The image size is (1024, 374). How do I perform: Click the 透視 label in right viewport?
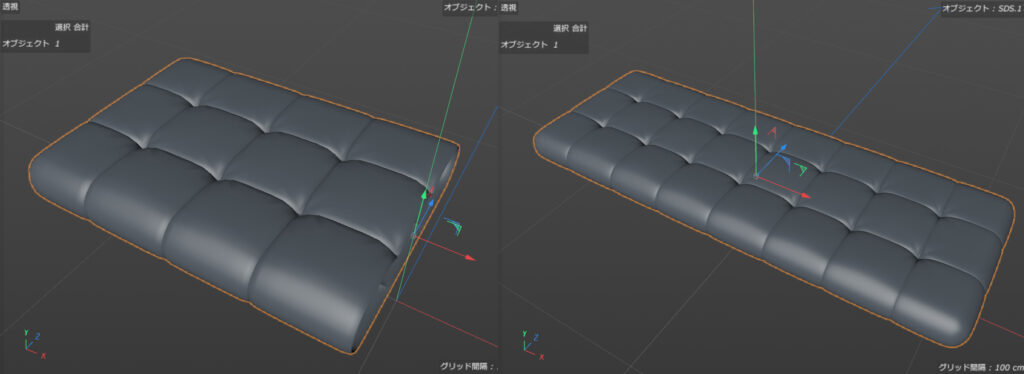pos(509,7)
